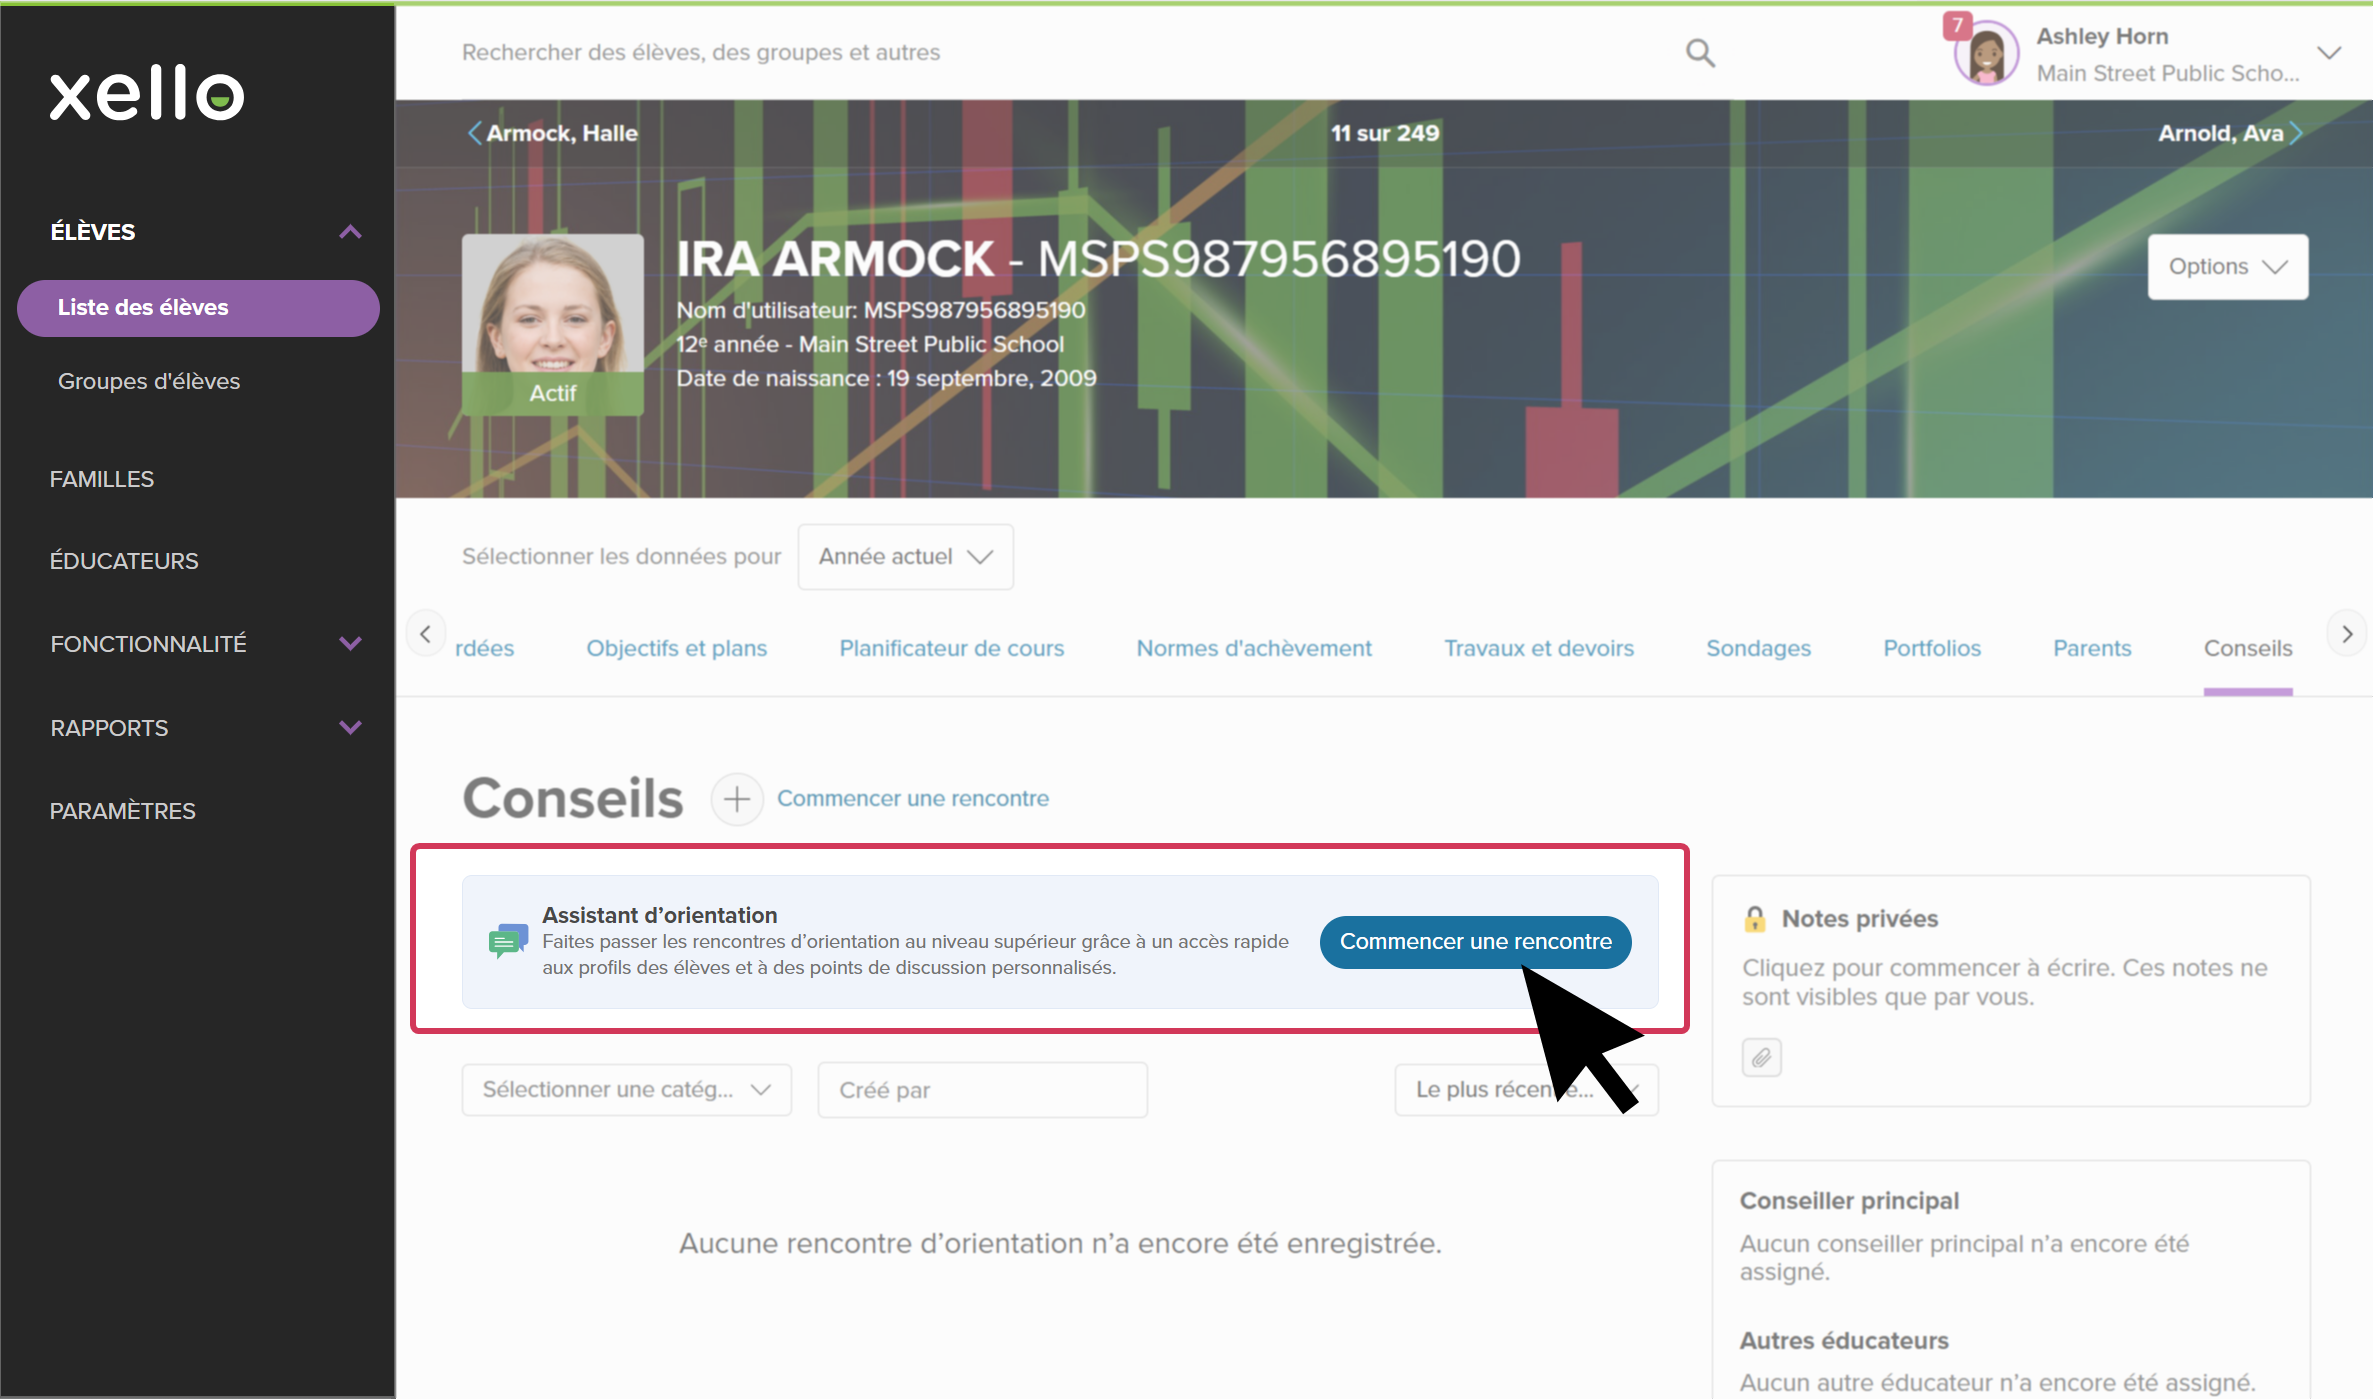
Task: Open the Normes d'achèvement tab
Action: (x=1254, y=648)
